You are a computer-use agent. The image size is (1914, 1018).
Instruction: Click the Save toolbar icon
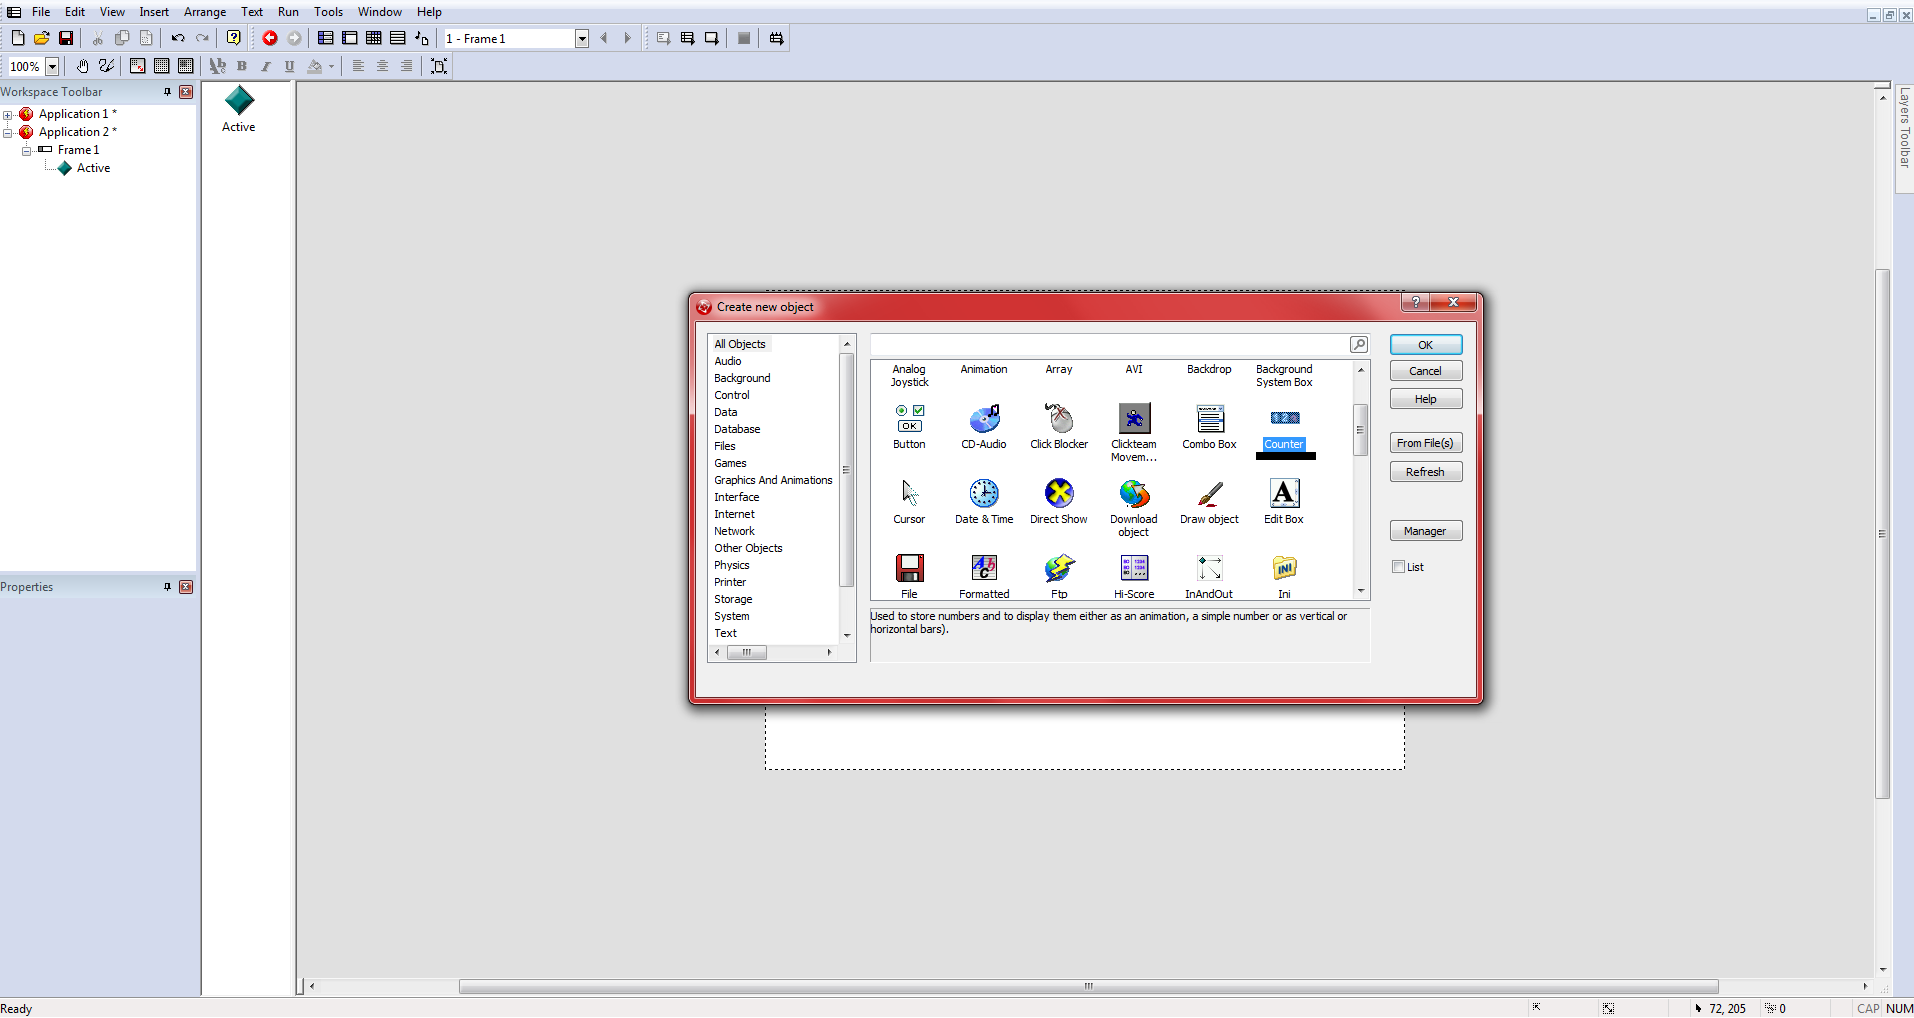point(66,38)
